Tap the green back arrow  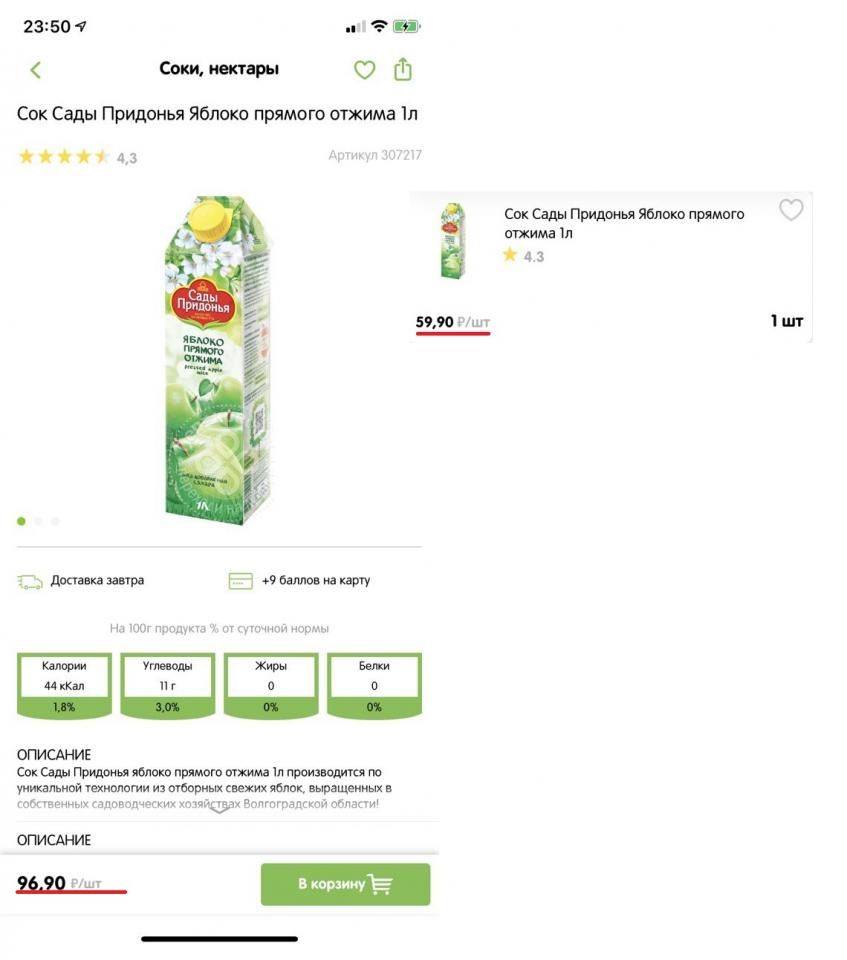pos(36,70)
